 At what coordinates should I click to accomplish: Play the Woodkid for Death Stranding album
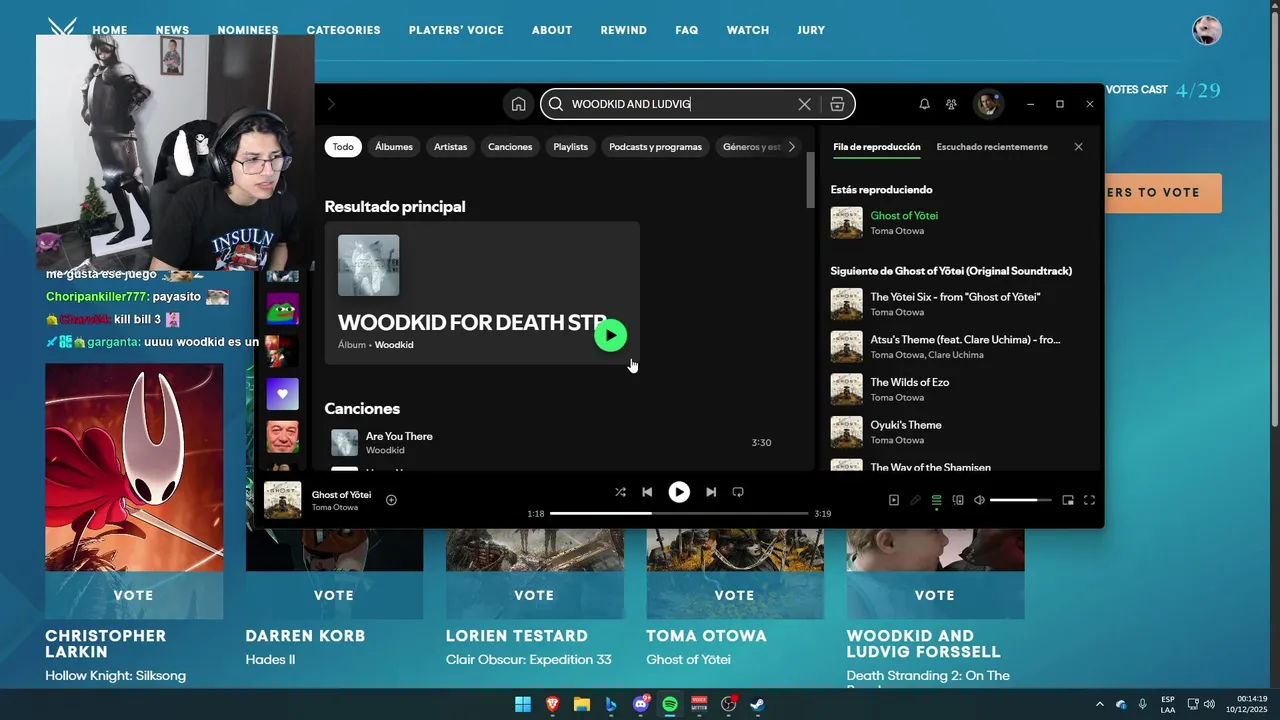tap(610, 335)
